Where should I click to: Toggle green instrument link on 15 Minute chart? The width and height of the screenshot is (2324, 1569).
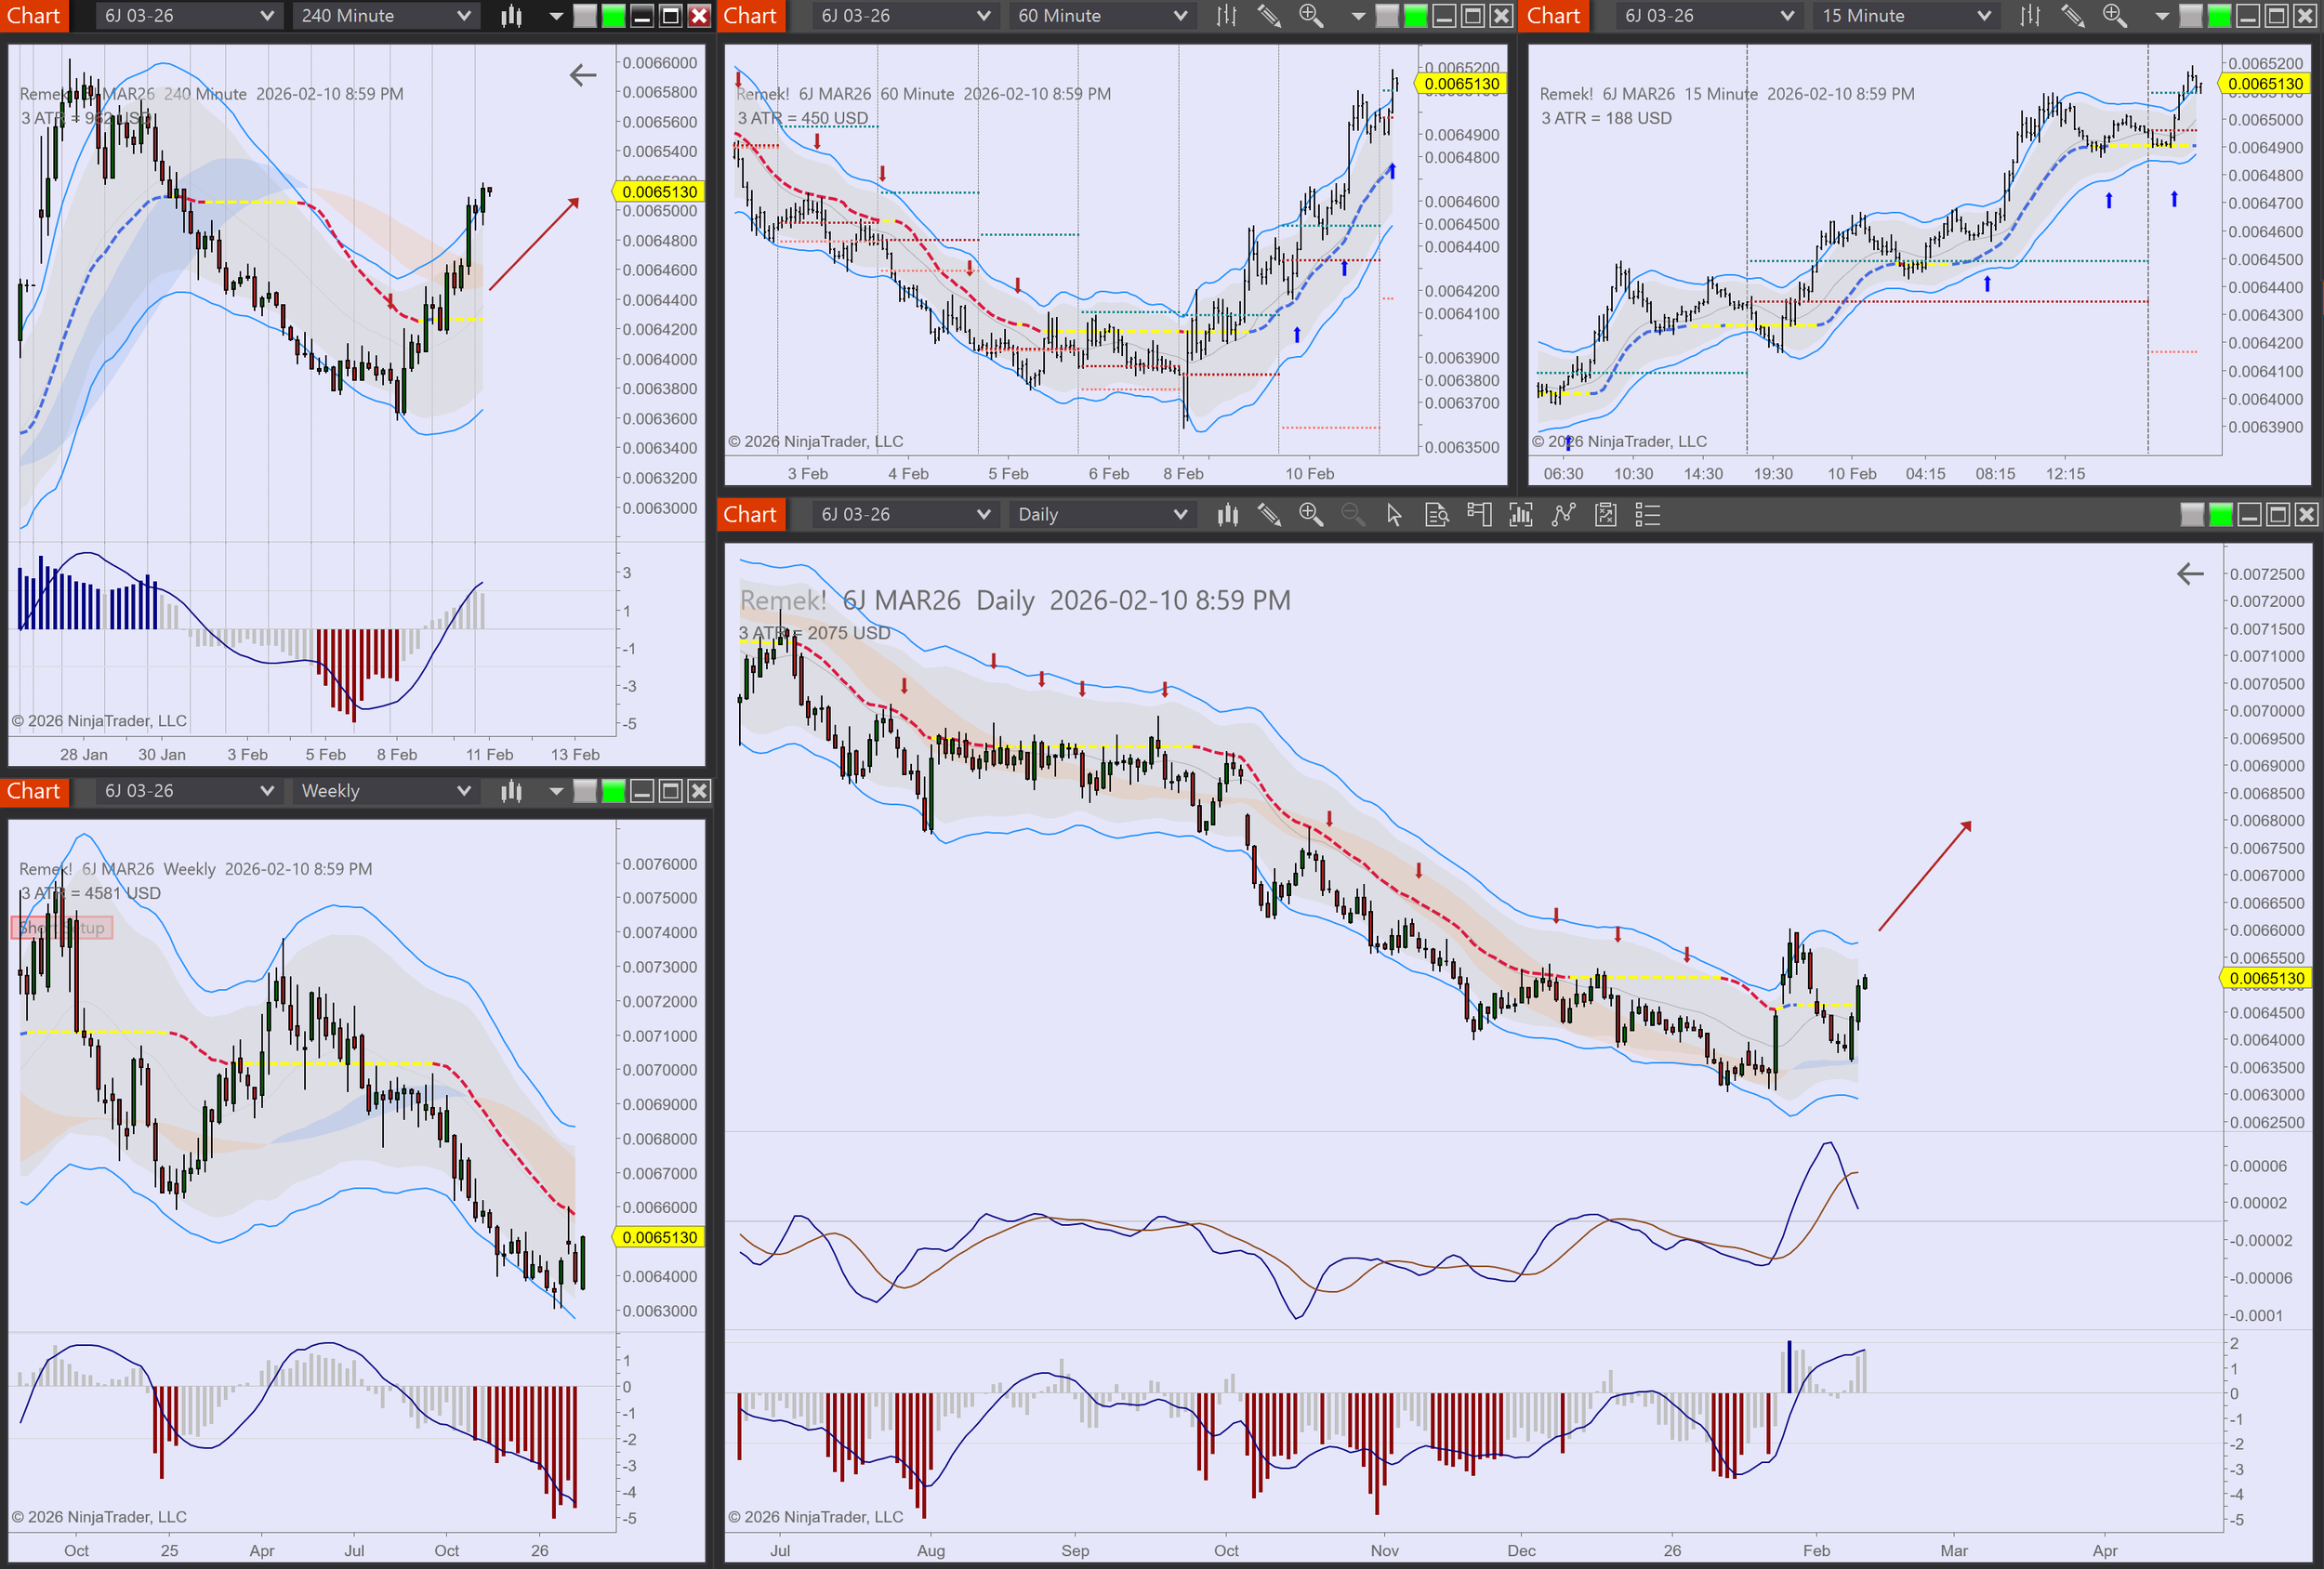2218,16
